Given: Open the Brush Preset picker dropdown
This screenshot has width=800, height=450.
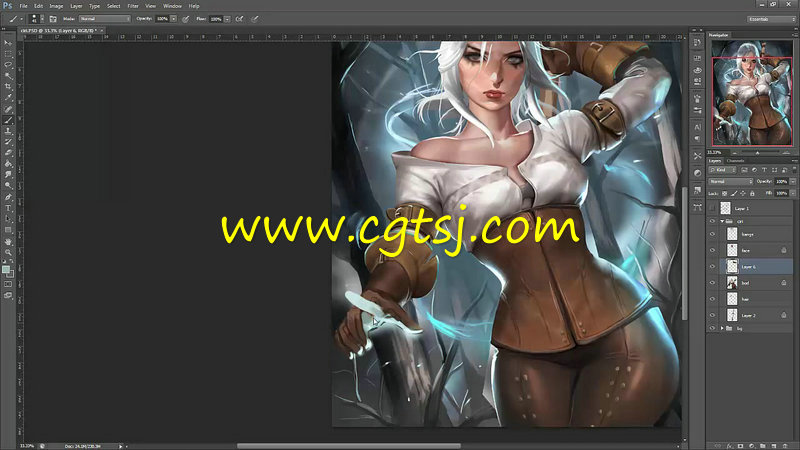Looking at the screenshot, I should click(42, 19).
